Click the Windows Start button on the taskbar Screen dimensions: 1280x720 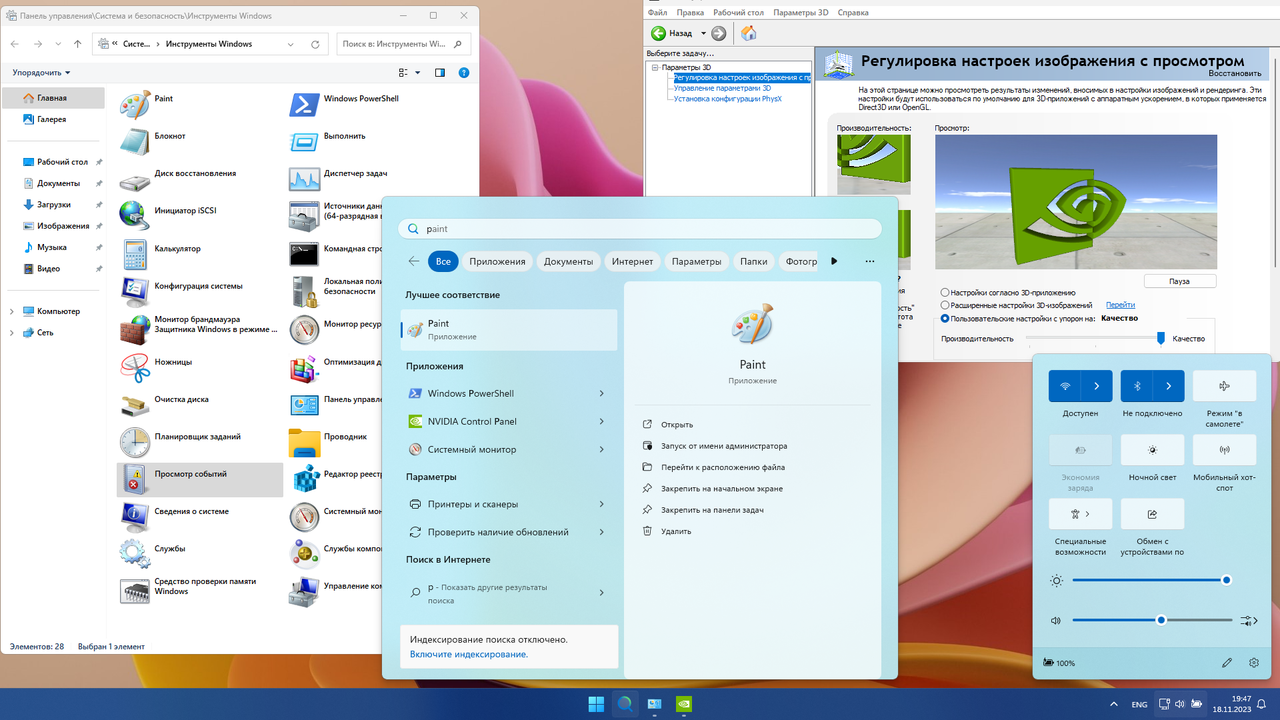[x=596, y=704]
